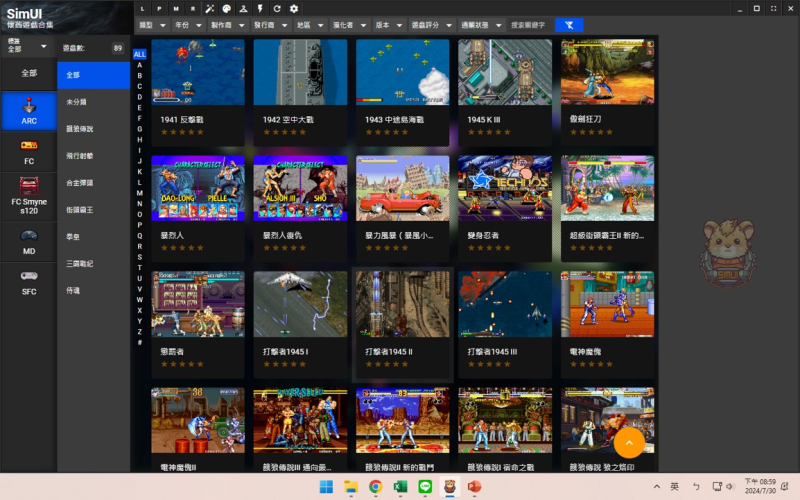Focus the 搜索關鍵字 search field

(x=529, y=25)
